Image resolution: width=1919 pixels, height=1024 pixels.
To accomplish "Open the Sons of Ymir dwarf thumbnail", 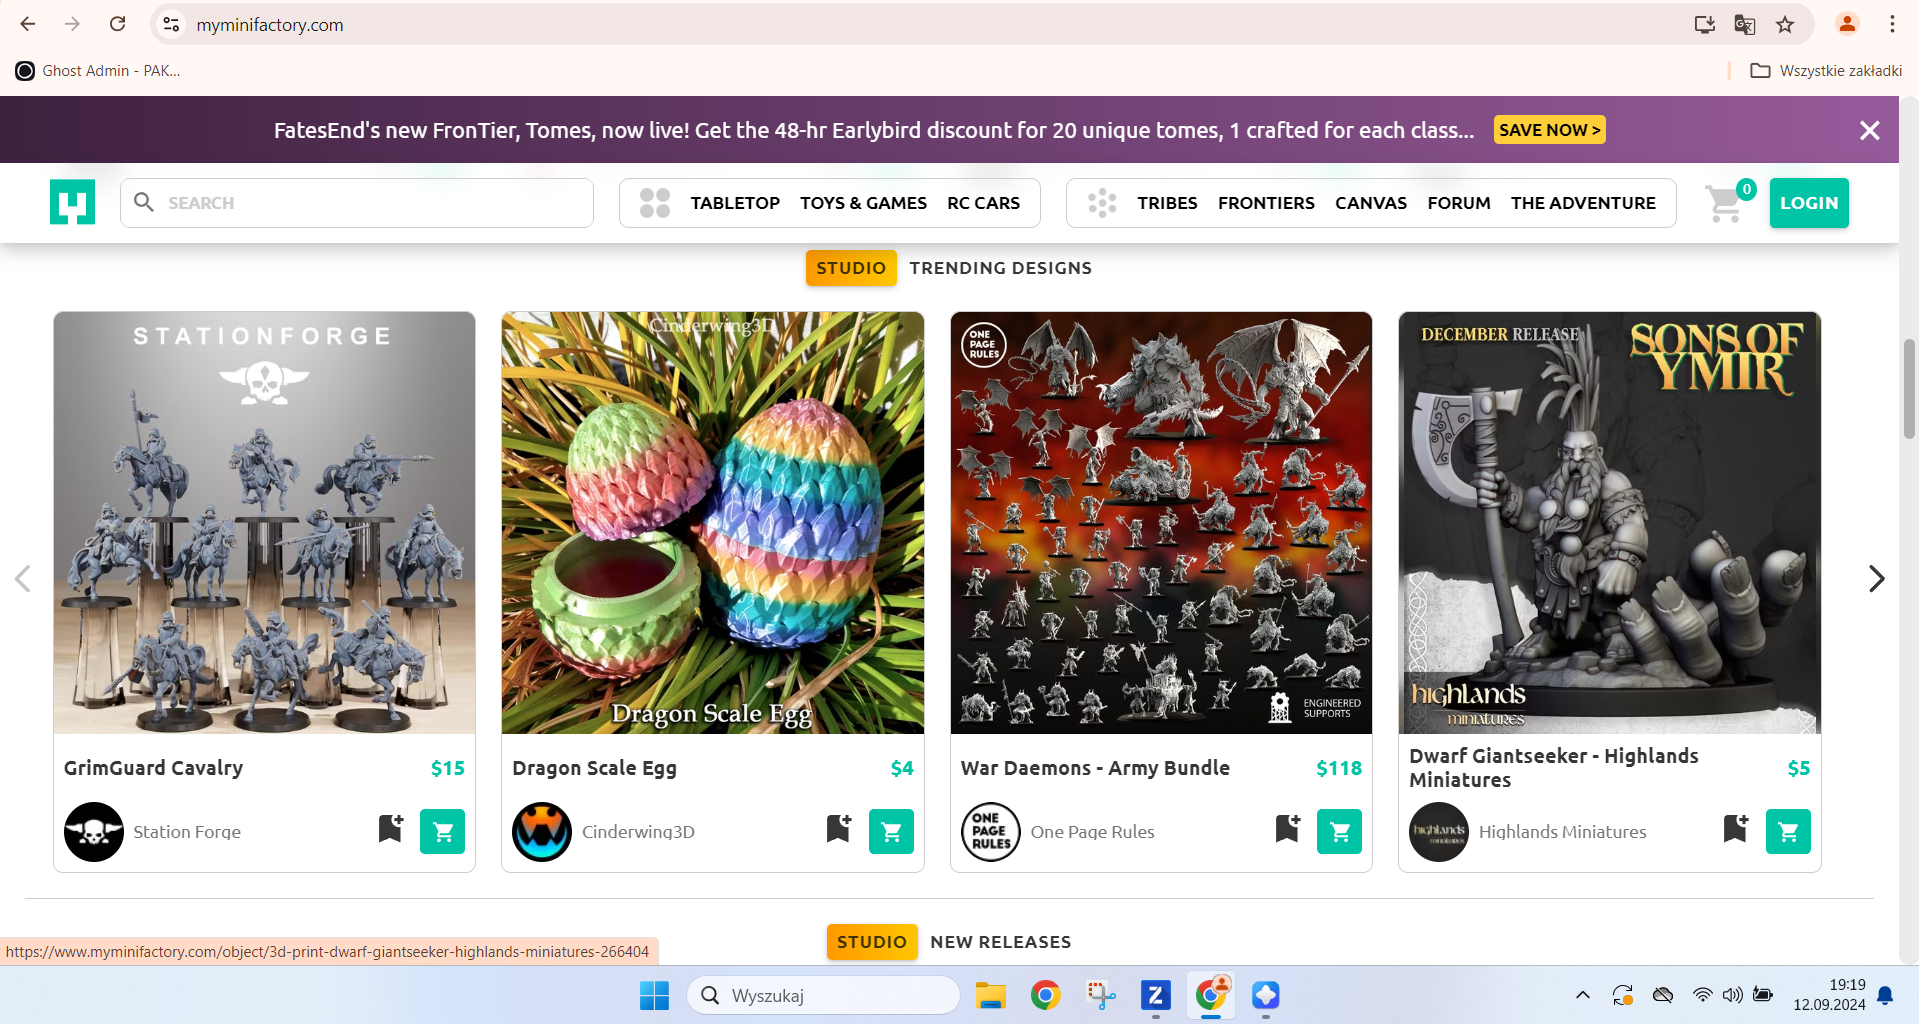I will [1610, 523].
